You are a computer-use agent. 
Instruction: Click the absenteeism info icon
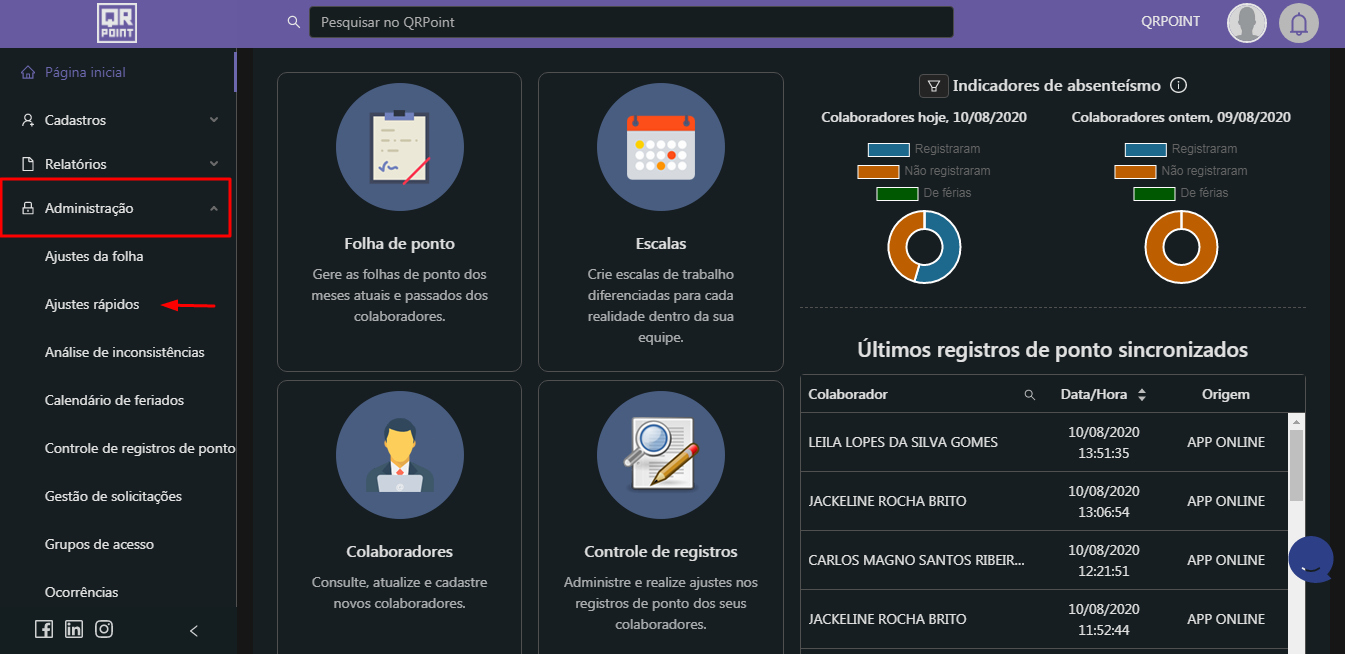point(1178,86)
